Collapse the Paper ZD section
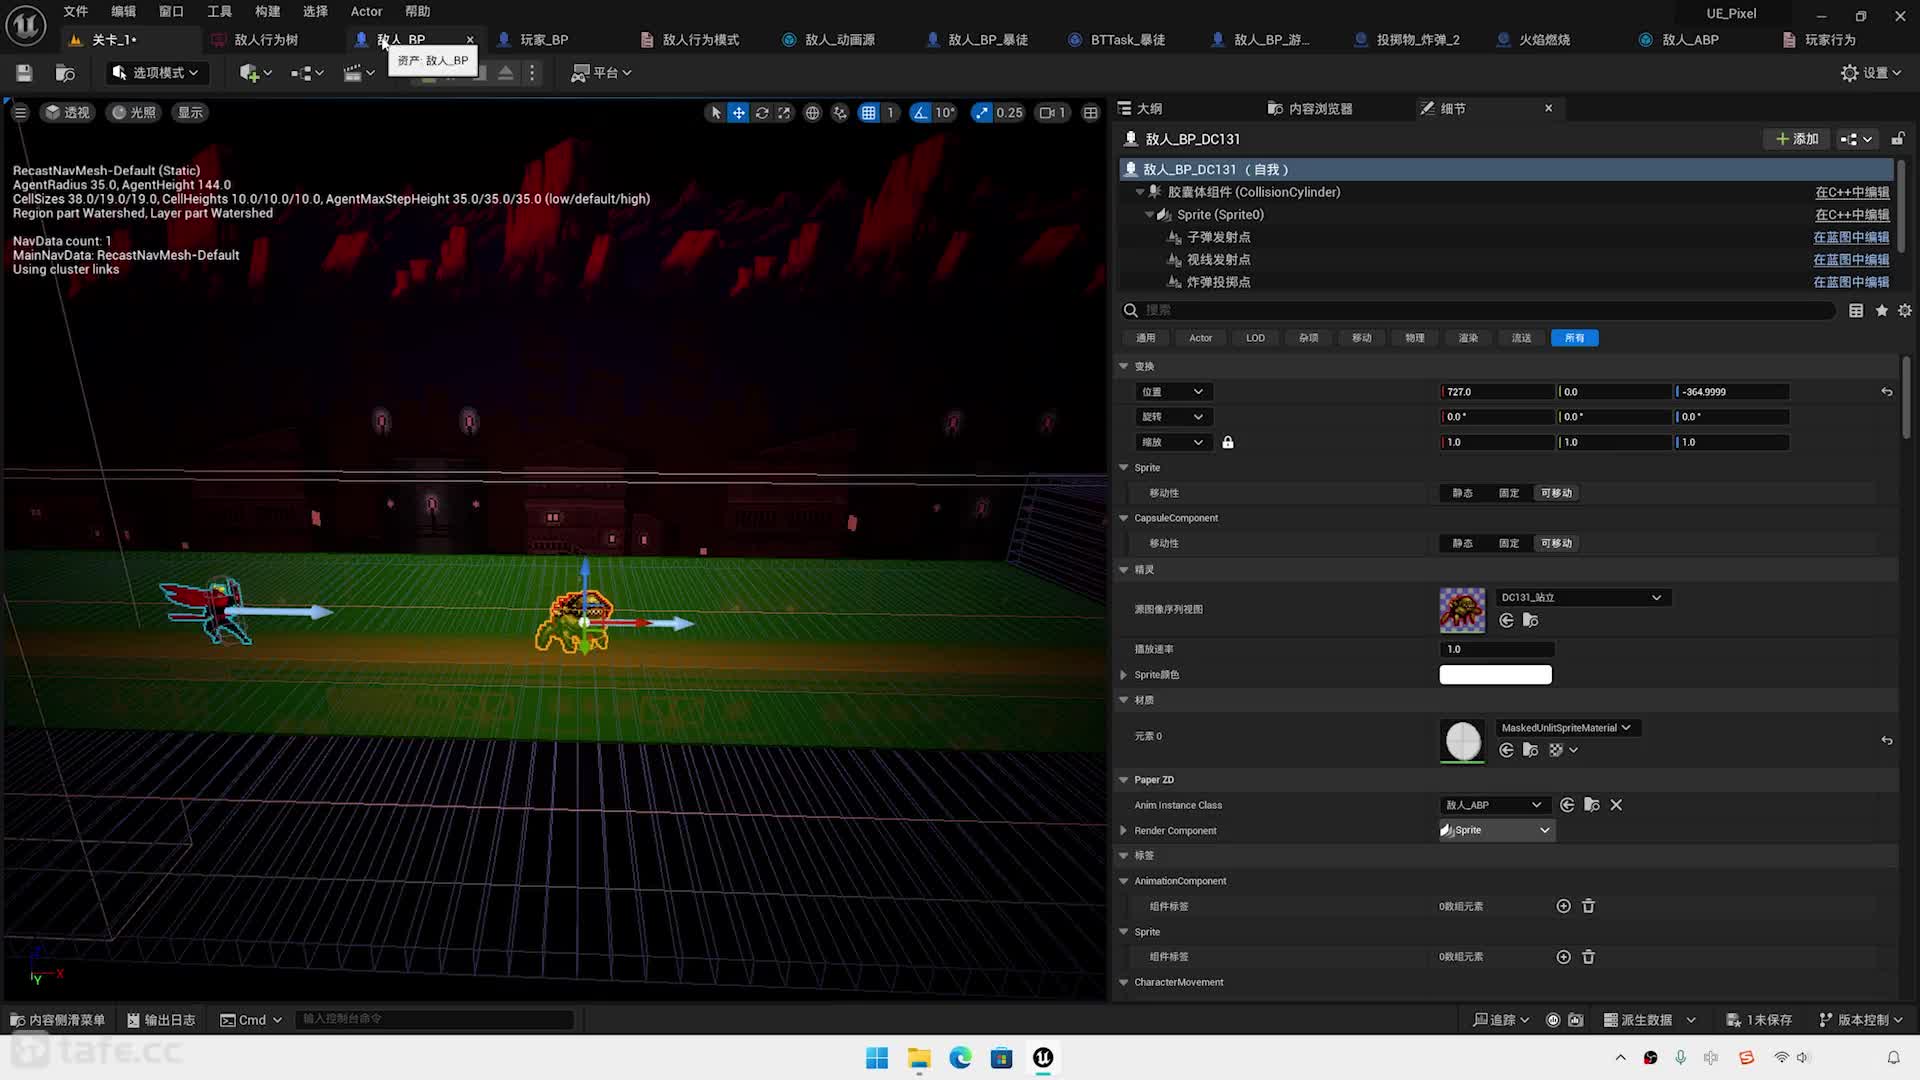 (x=1124, y=780)
